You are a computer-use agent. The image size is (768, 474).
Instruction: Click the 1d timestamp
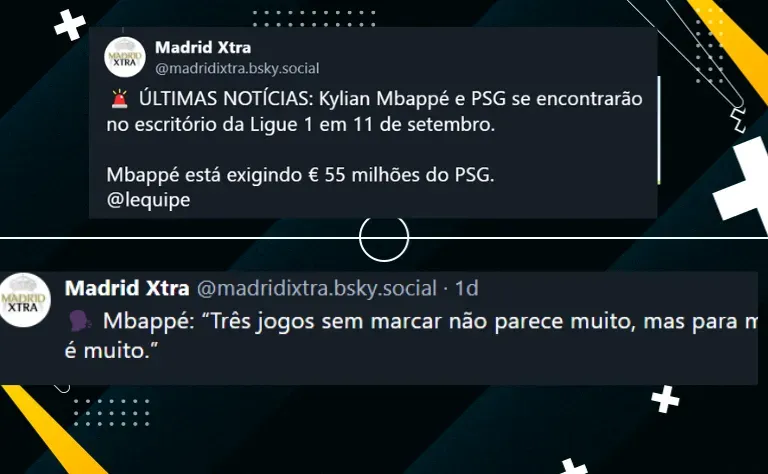pyautogui.click(x=467, y=288)
